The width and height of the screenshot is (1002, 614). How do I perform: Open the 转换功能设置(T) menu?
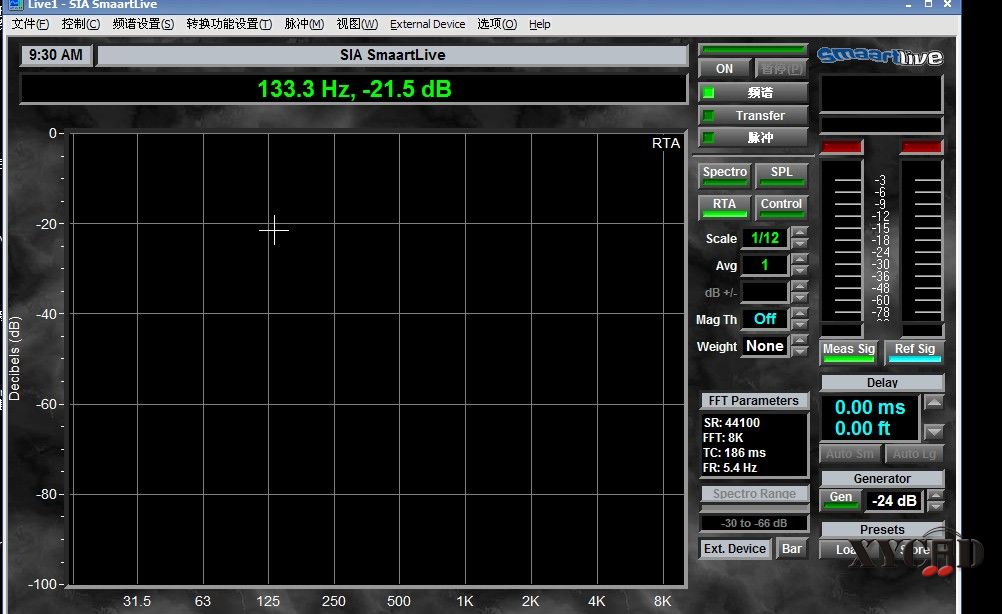coord(229,24)
